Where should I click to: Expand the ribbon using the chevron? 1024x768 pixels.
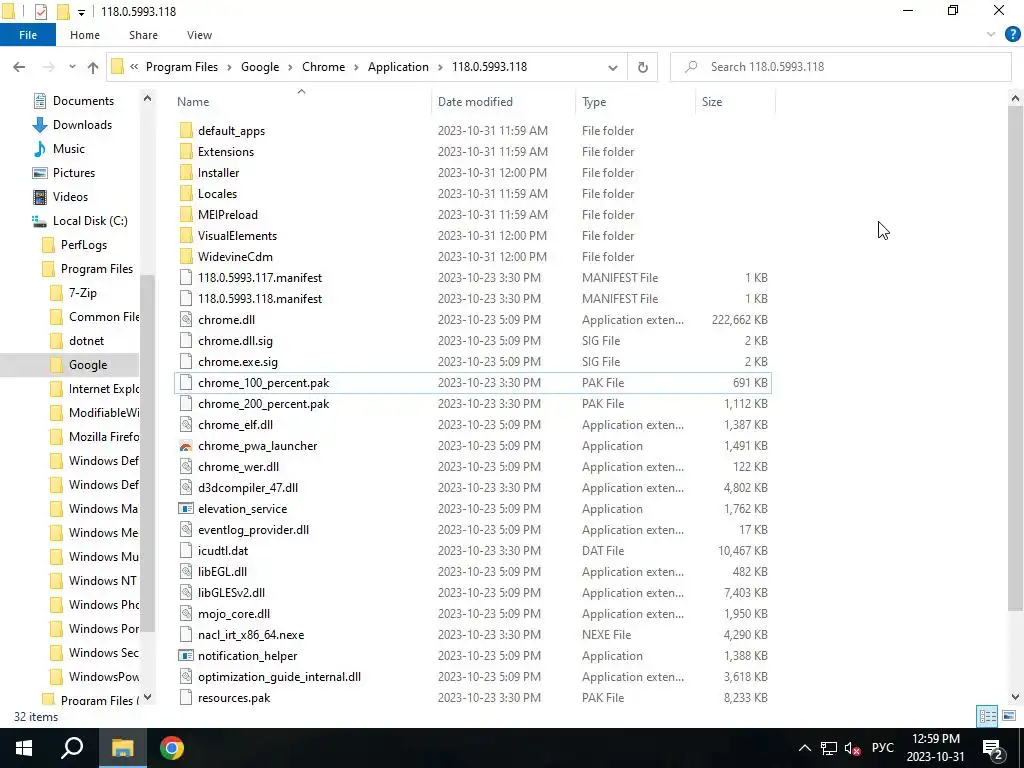[991, 35]
